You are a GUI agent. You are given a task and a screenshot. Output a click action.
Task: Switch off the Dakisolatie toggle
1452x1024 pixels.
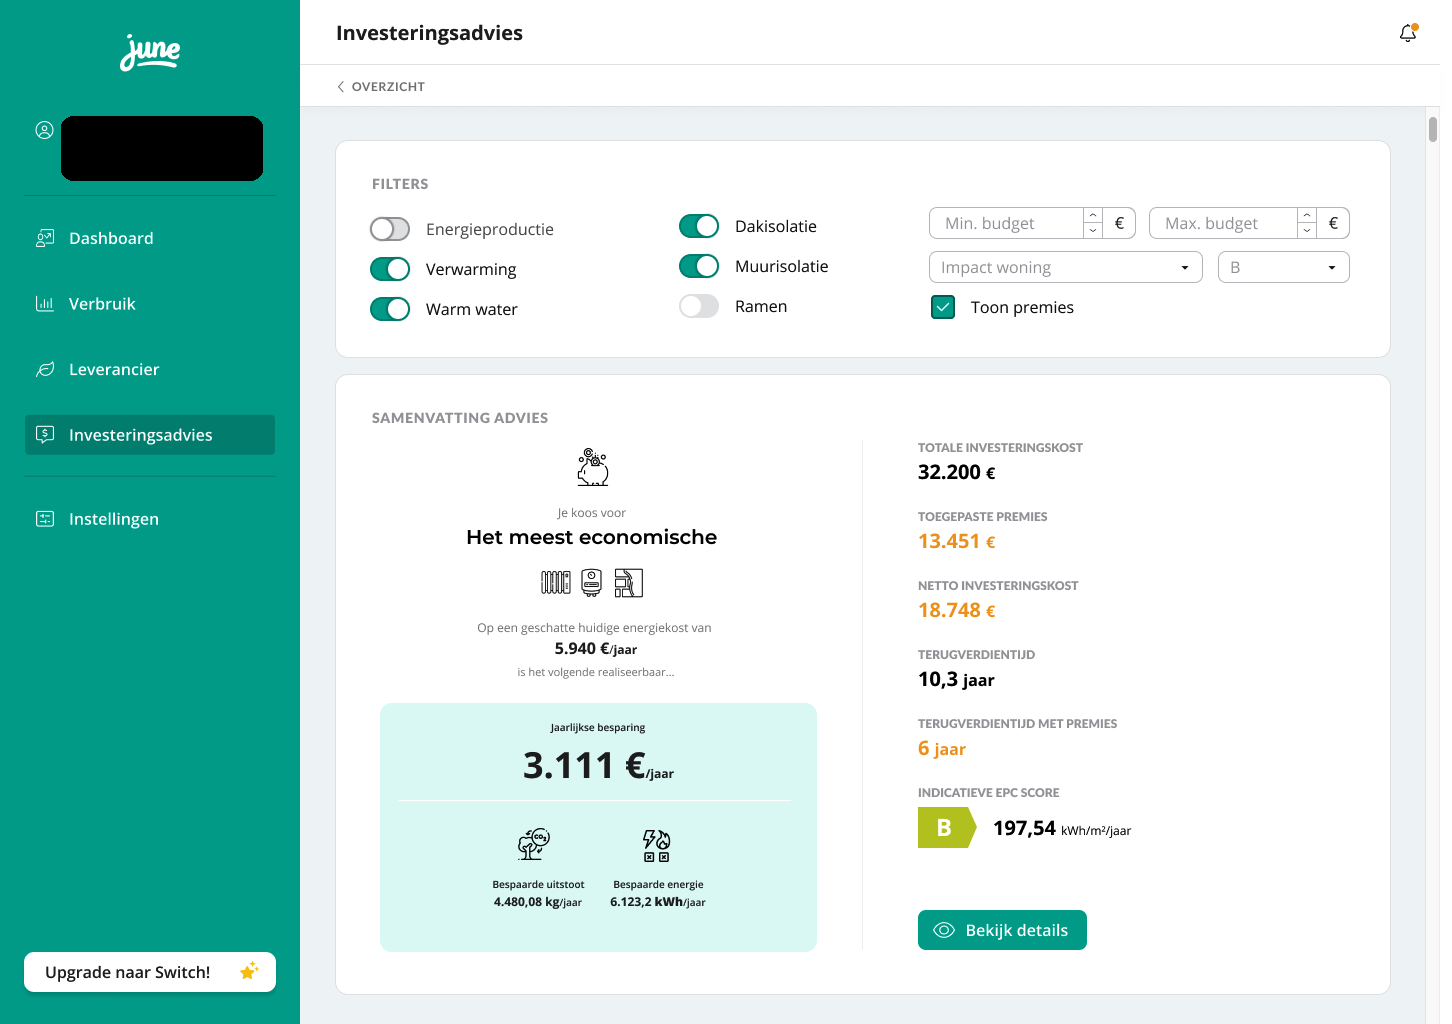(699, 226)
